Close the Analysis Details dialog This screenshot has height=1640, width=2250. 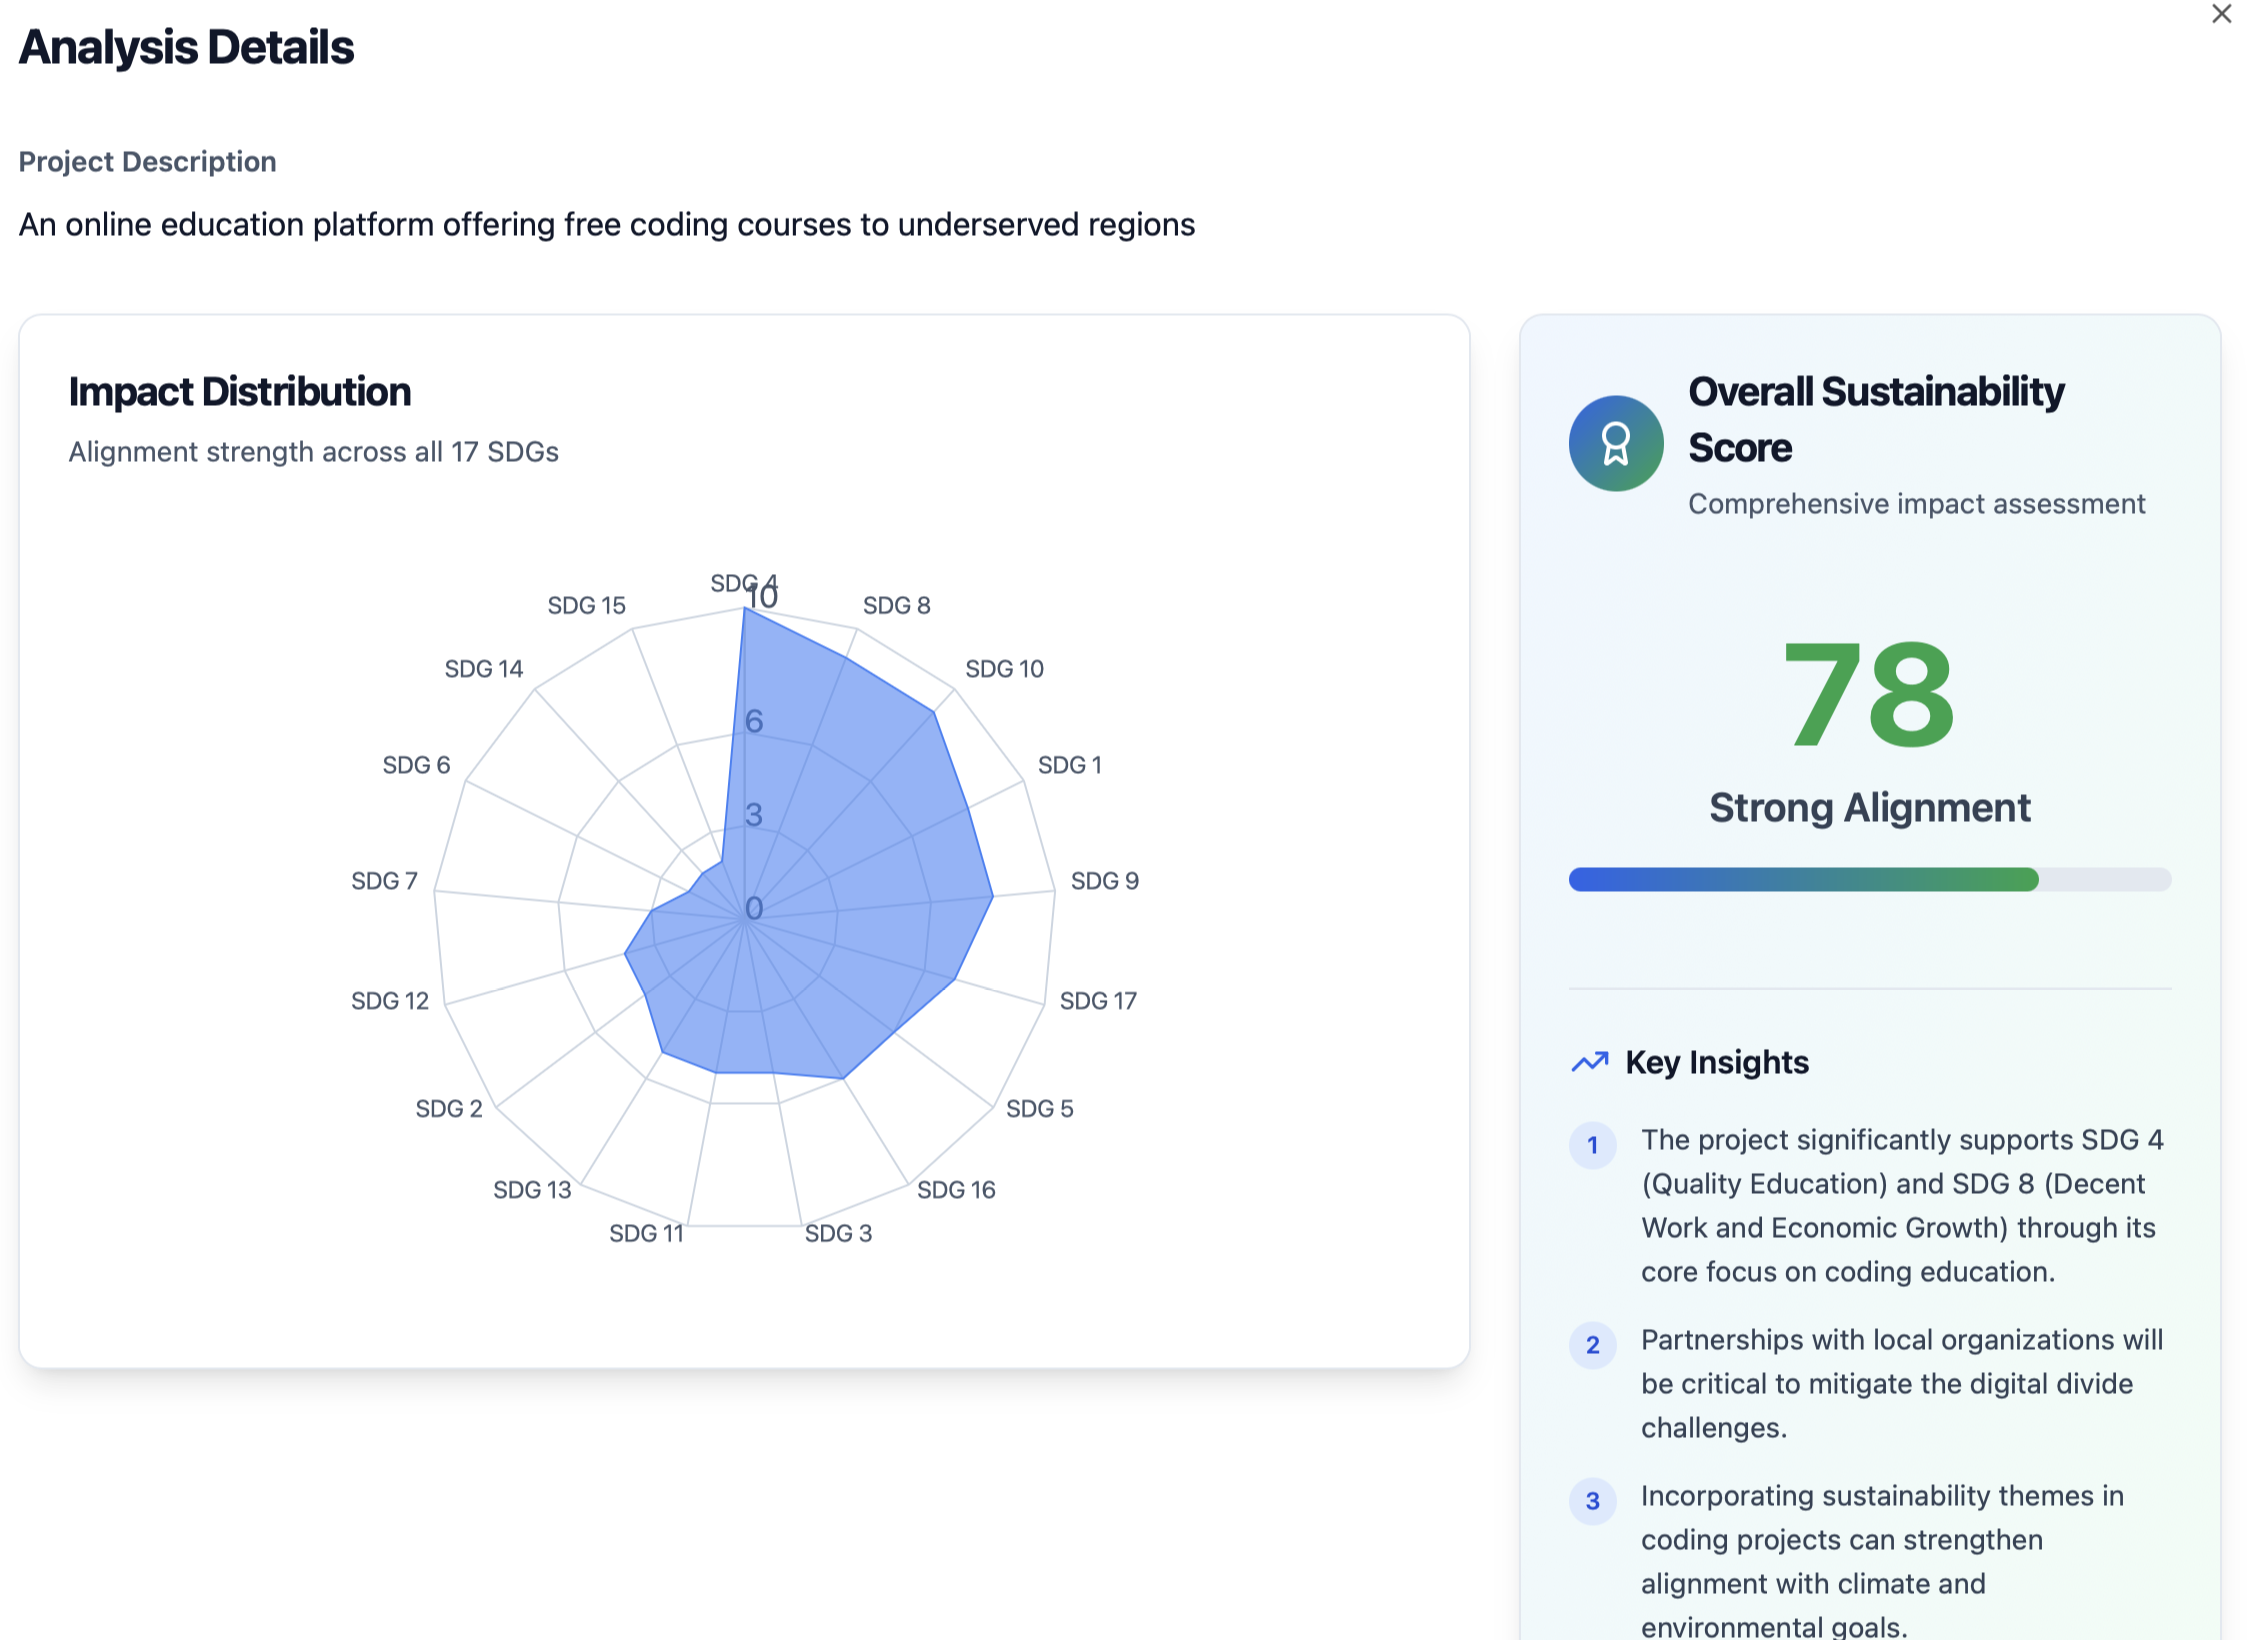coord(2221,14)
